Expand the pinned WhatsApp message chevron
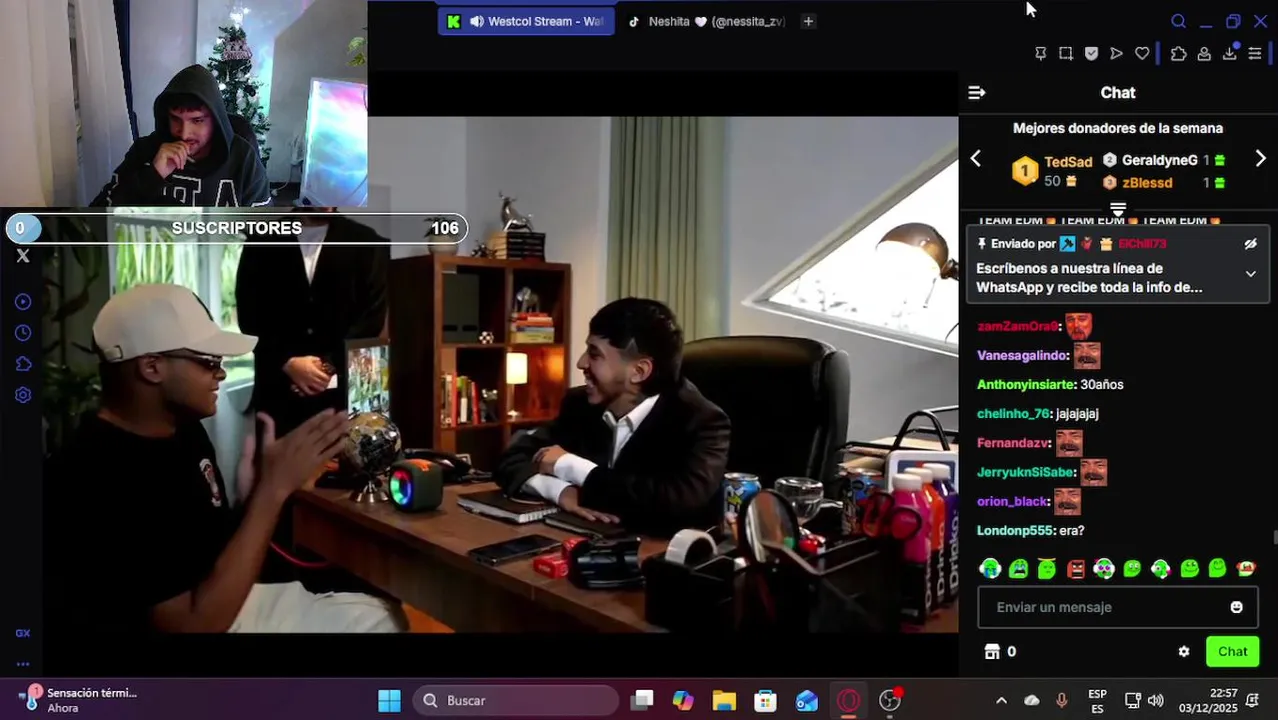This screenshot has width=1278, height=720. pyautogui.click(x=1250, y=274)
